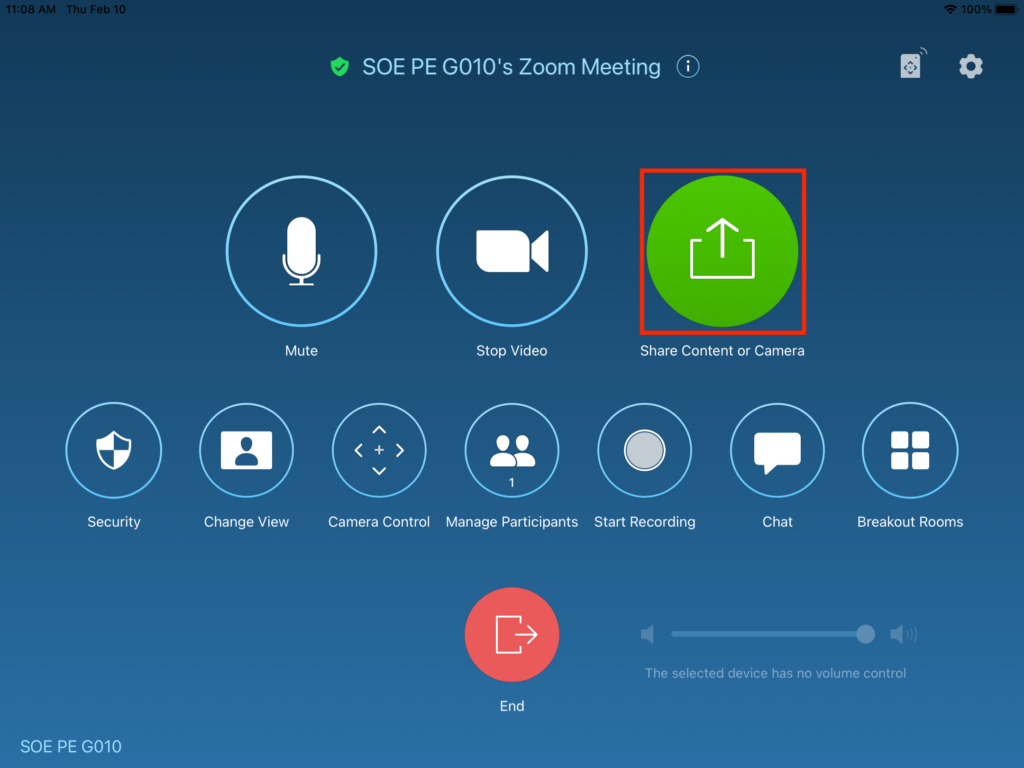Open Manage Participants
Viewport: 1024px width, 768px height.
coord(511,450)
